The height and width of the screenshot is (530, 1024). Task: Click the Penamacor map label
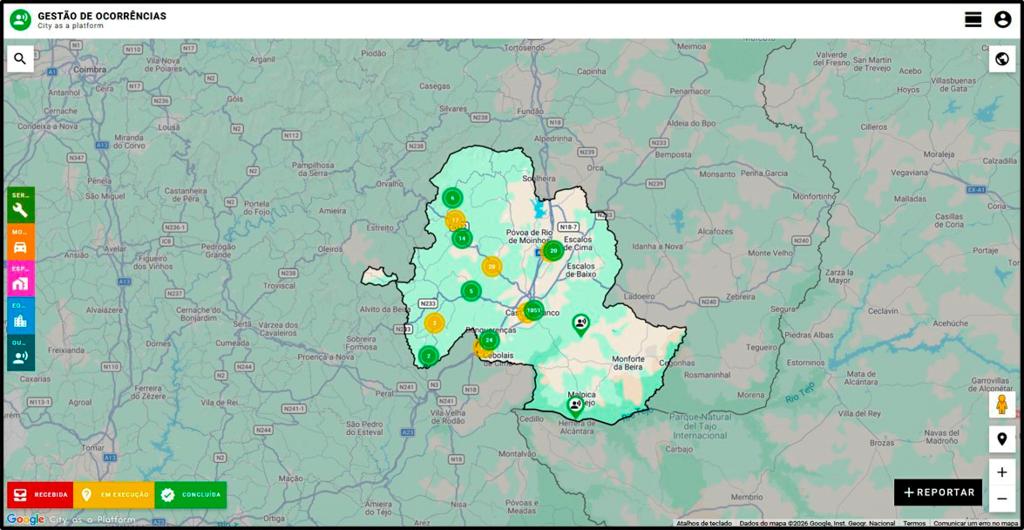point(690,91)
